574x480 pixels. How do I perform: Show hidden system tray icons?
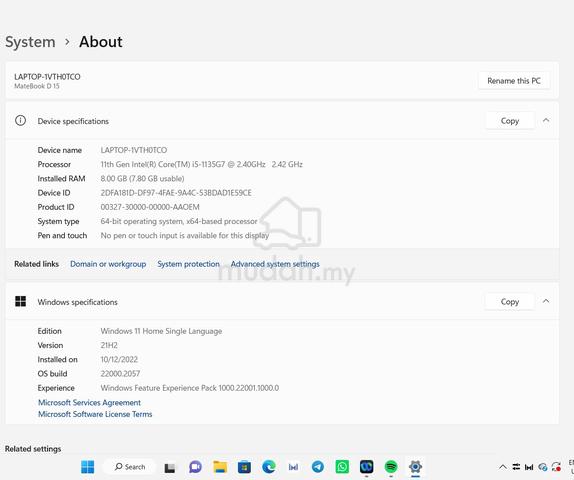click(x=503, y=467)
